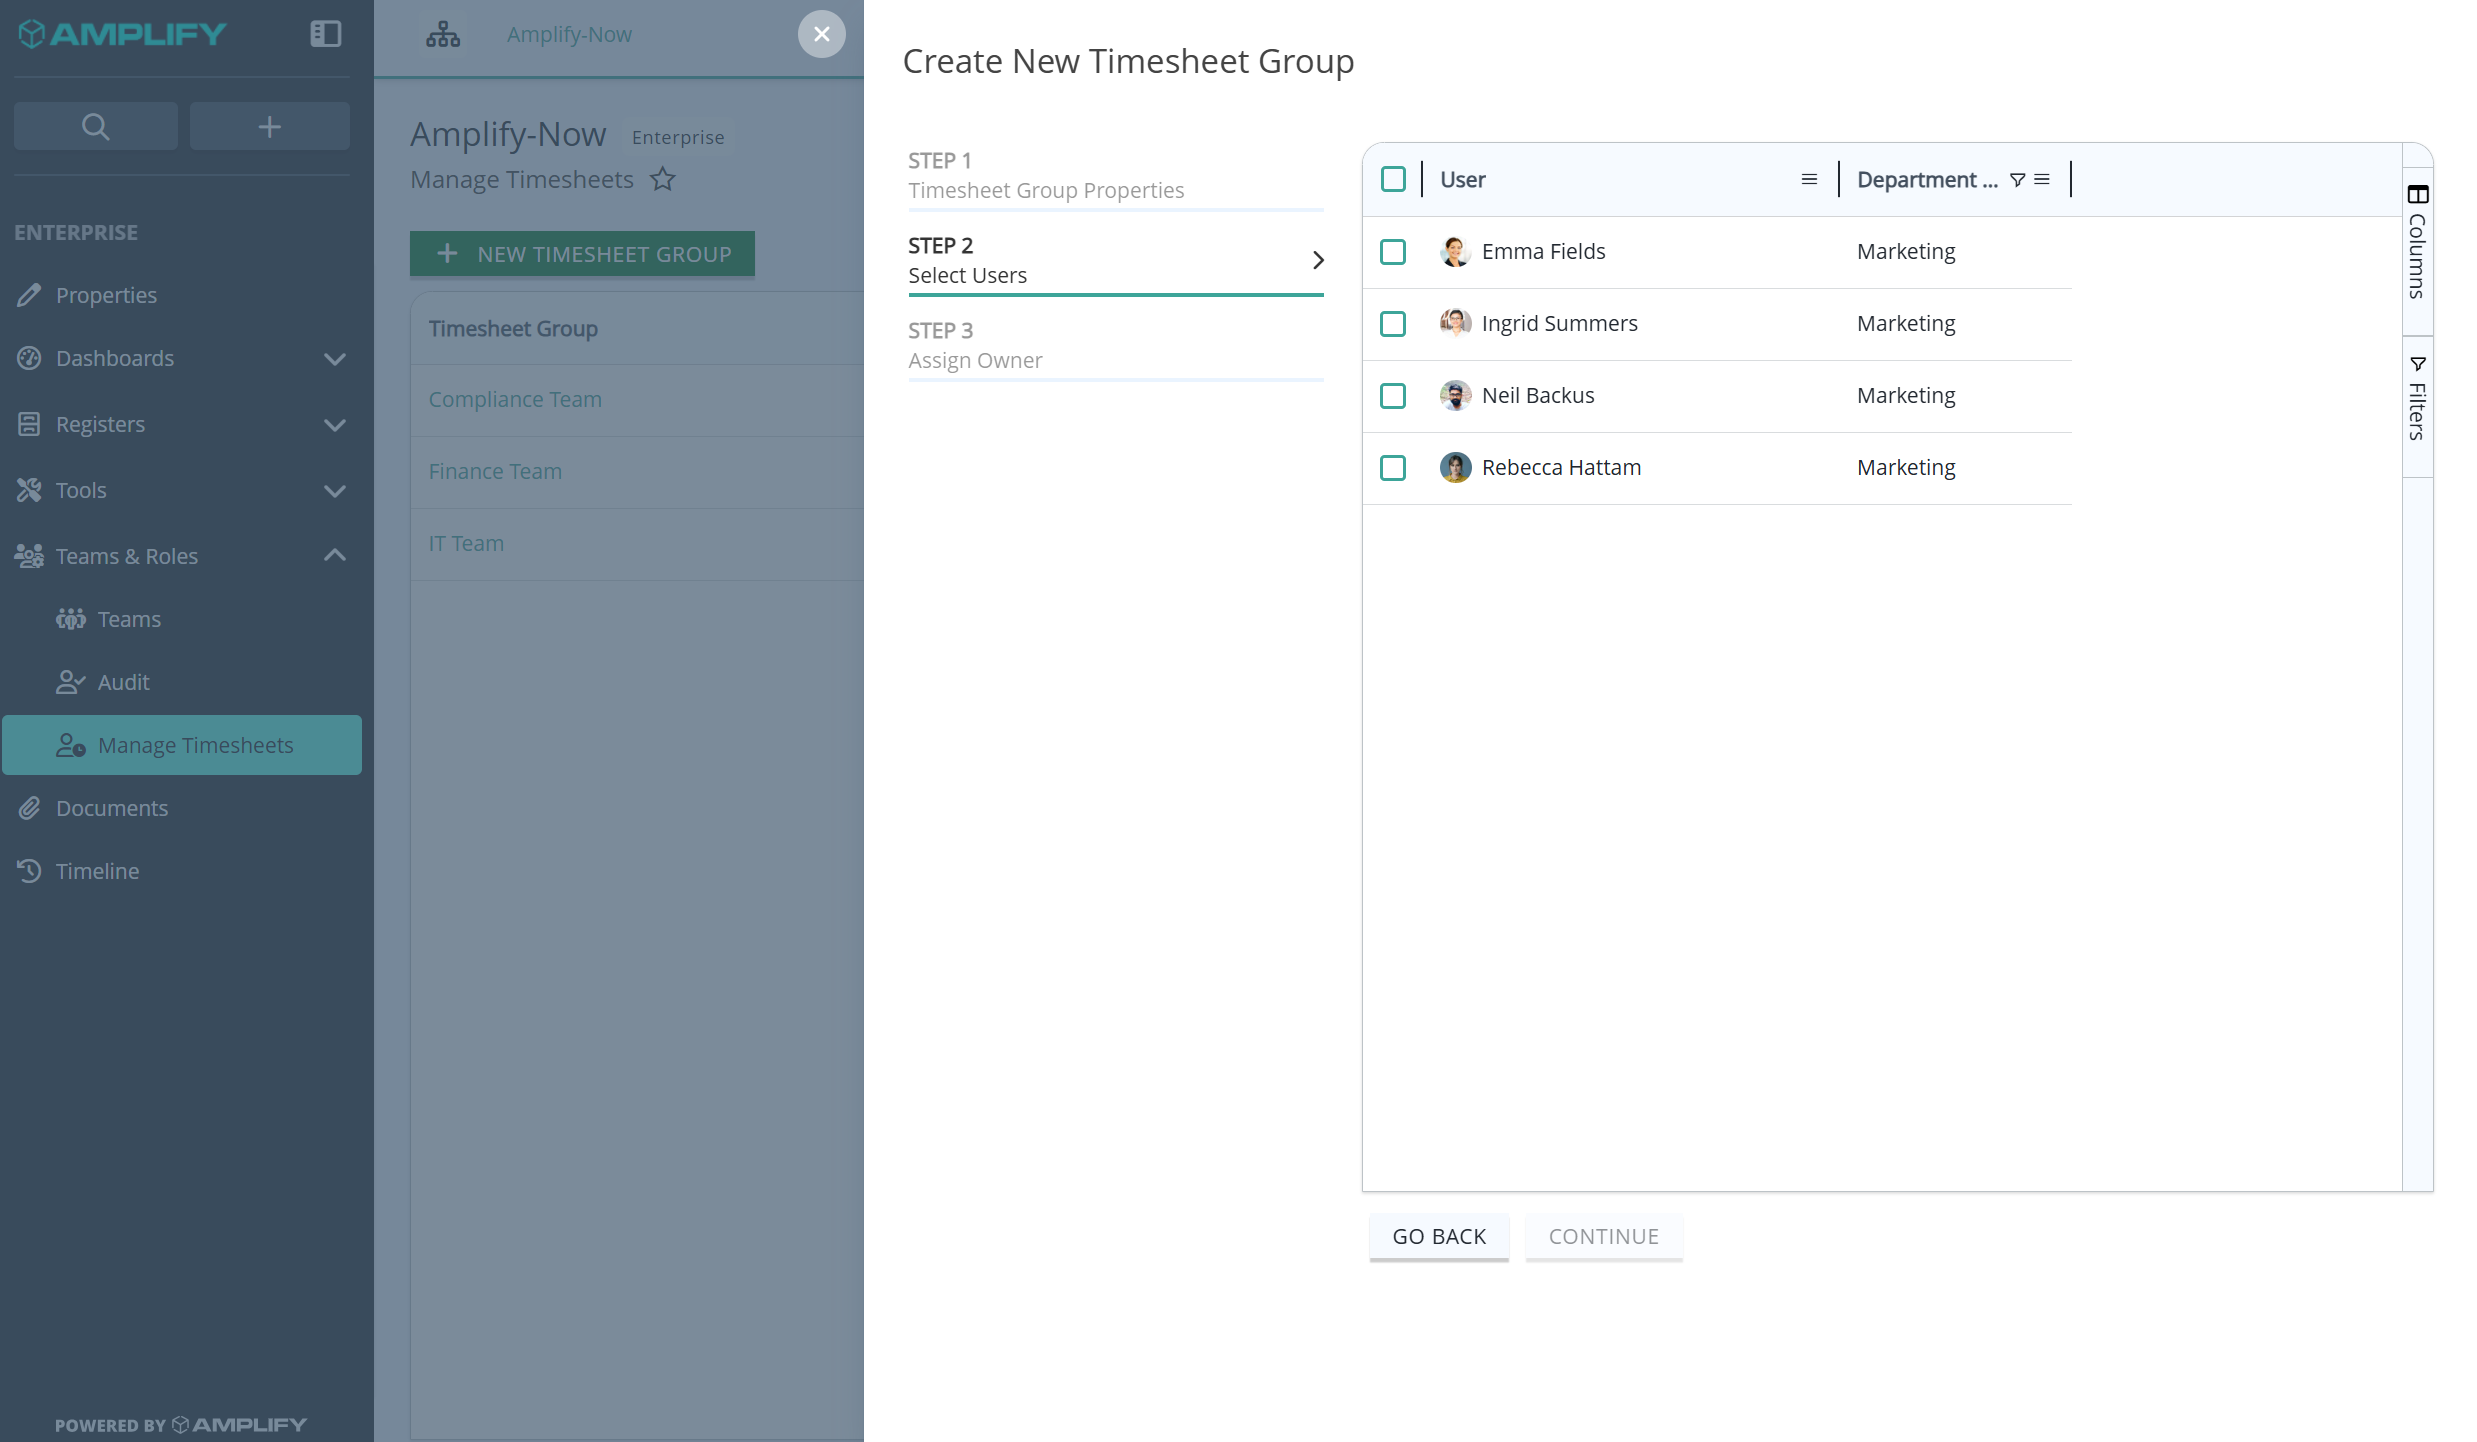Click Emma Fields' Marketing department cell
The height and width of the screenshot is (1442, 2477).
pos(1906,252)
